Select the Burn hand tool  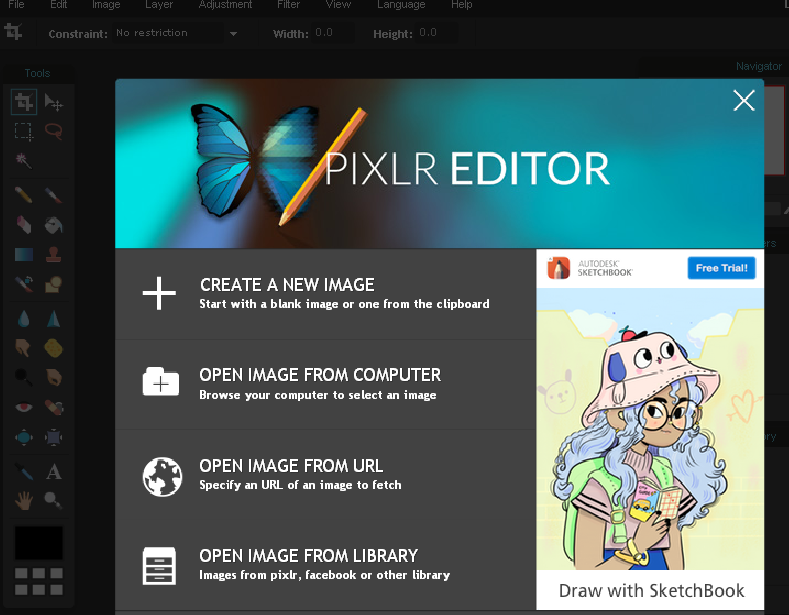(x=53, y=377)
